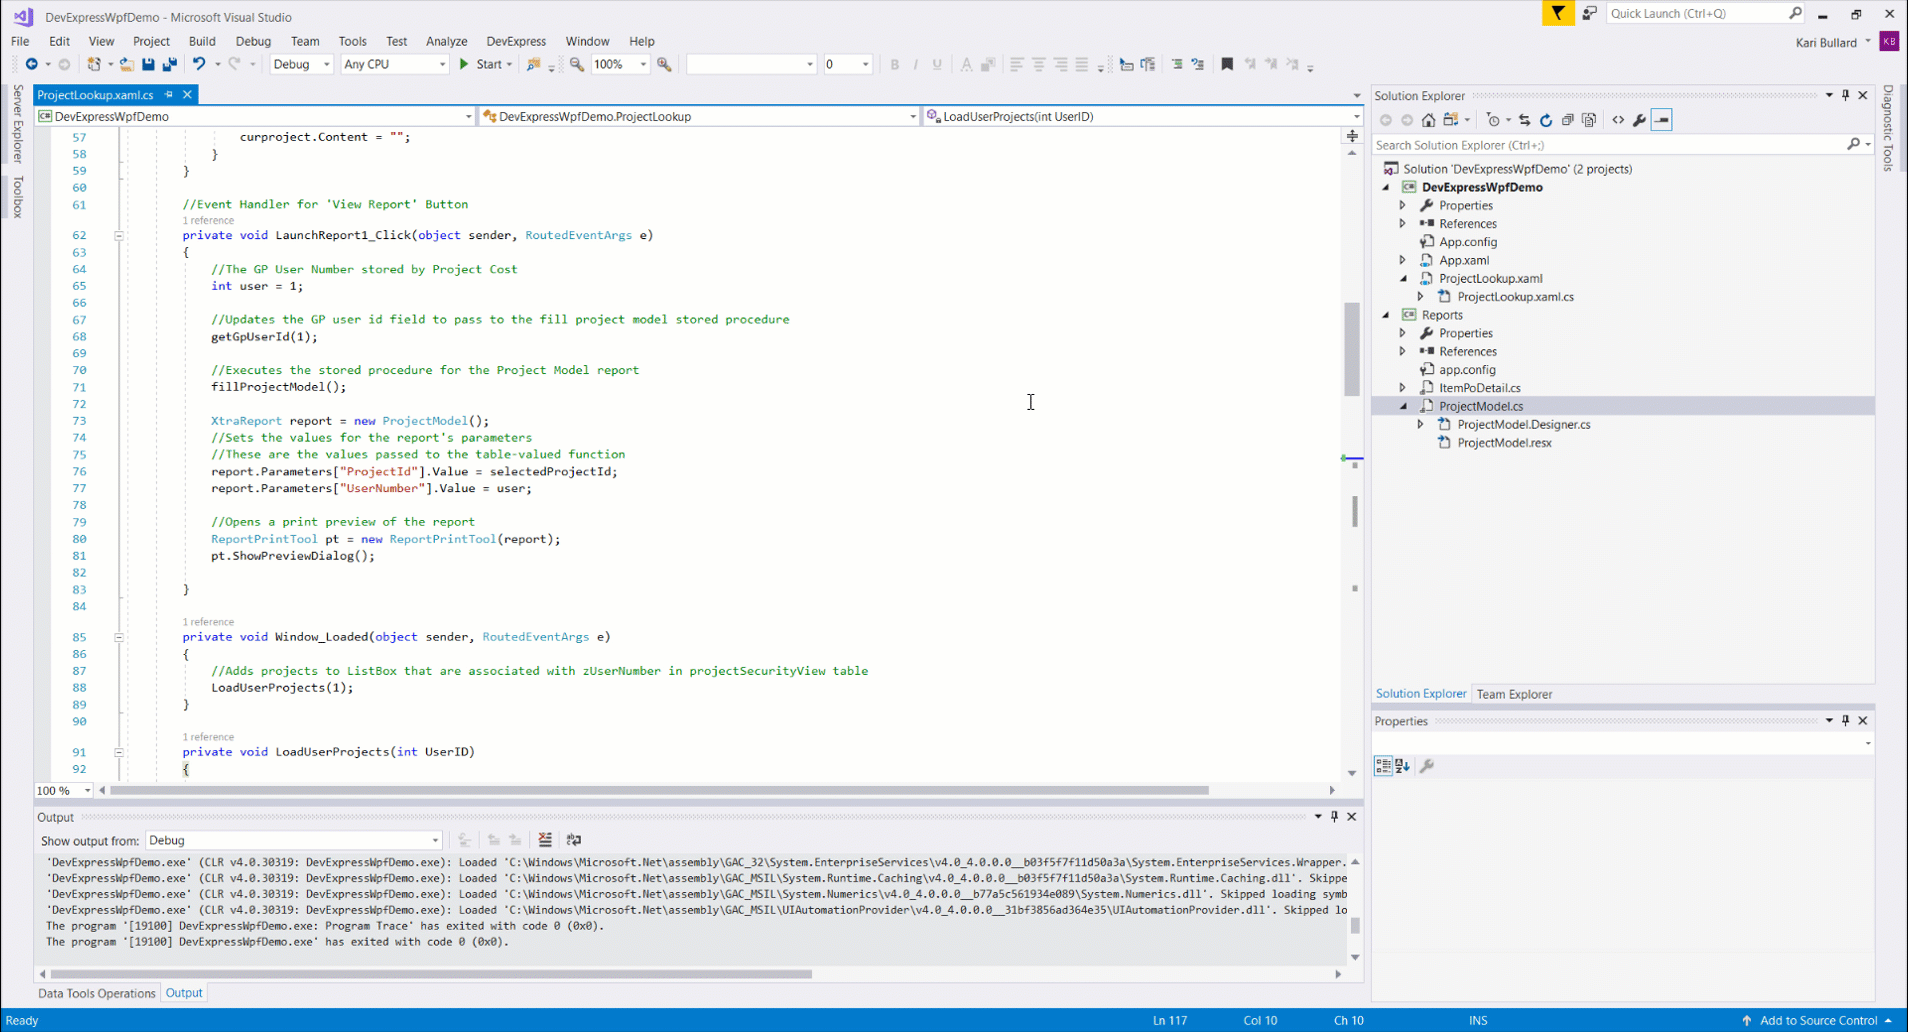
Task: Open the 100% zoom level dropdown in toolbar
Action: click(620, 64)
